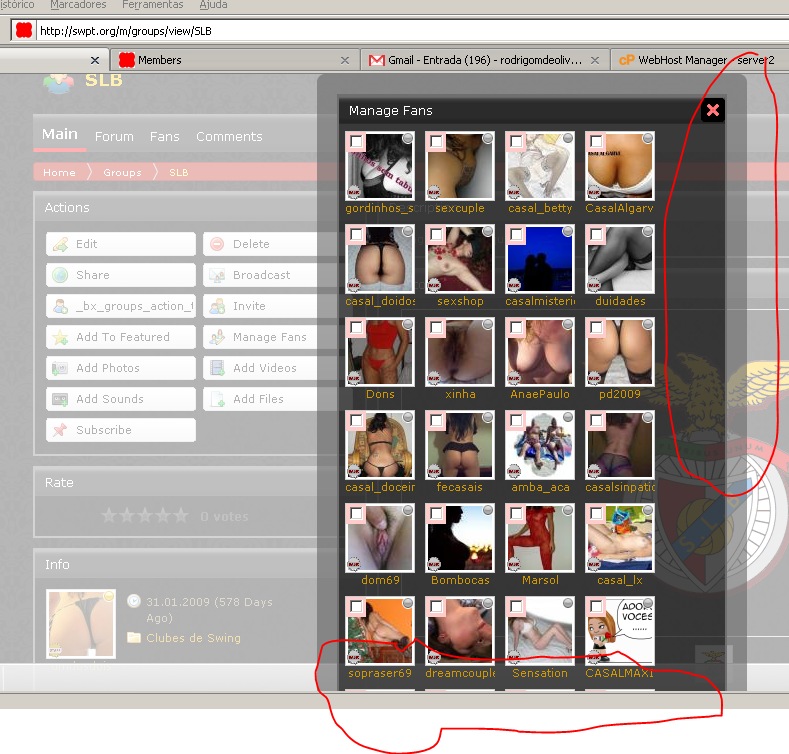Click the Add Sounds icon

point(60,400)
